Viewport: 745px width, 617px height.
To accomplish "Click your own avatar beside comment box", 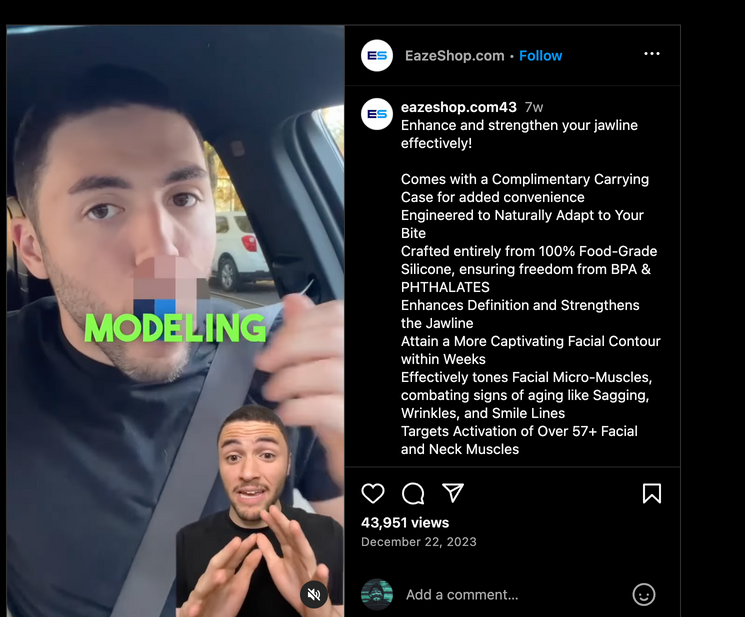I will (x=377, y=594).
